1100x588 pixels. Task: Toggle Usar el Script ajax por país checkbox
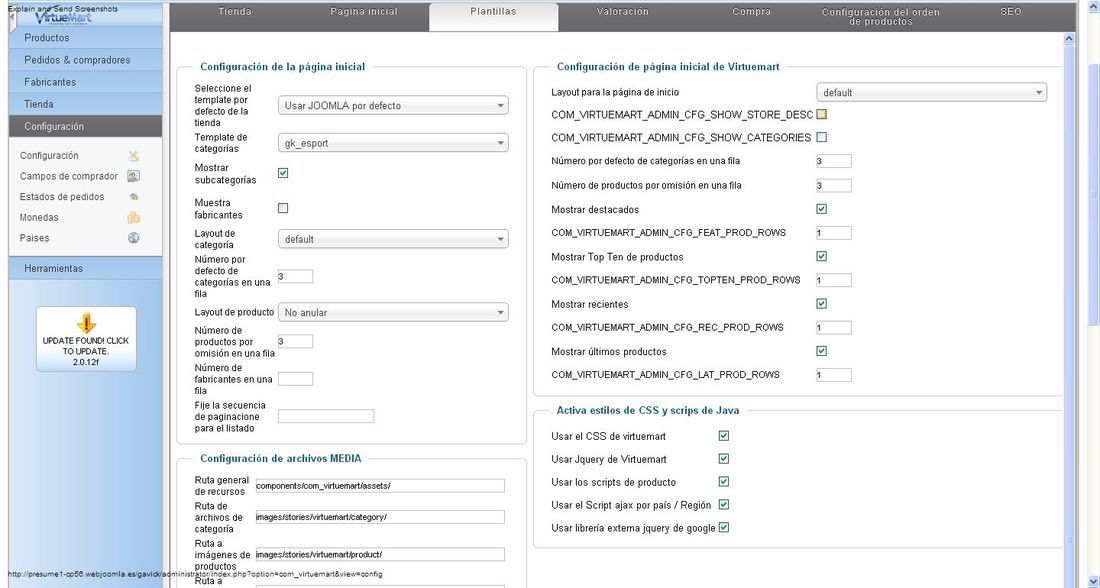click(724, 504)
